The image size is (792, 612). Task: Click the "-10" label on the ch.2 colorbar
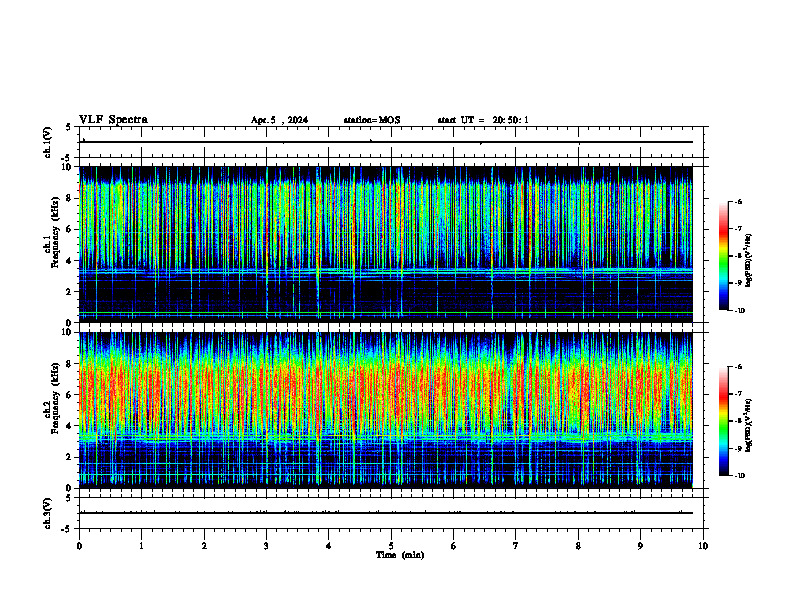pos(739,476)
